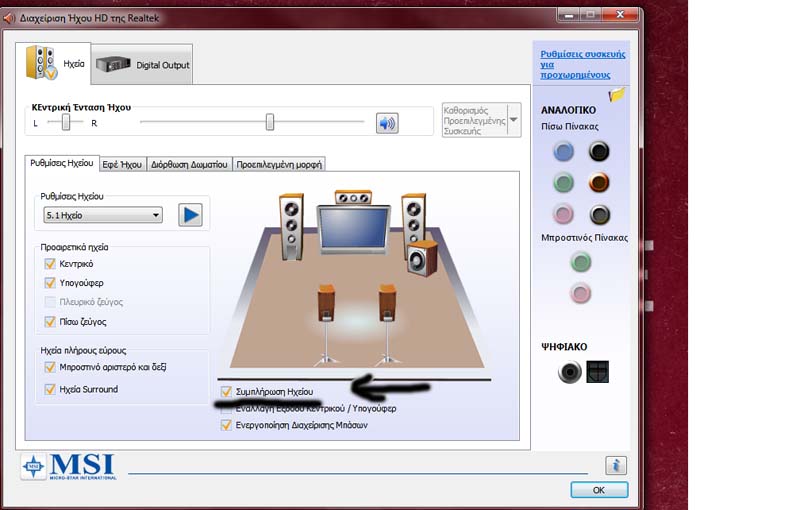Open the Εφέ Ήχου tab
This screenshot has width=800, height=510.
click(122, 164)
